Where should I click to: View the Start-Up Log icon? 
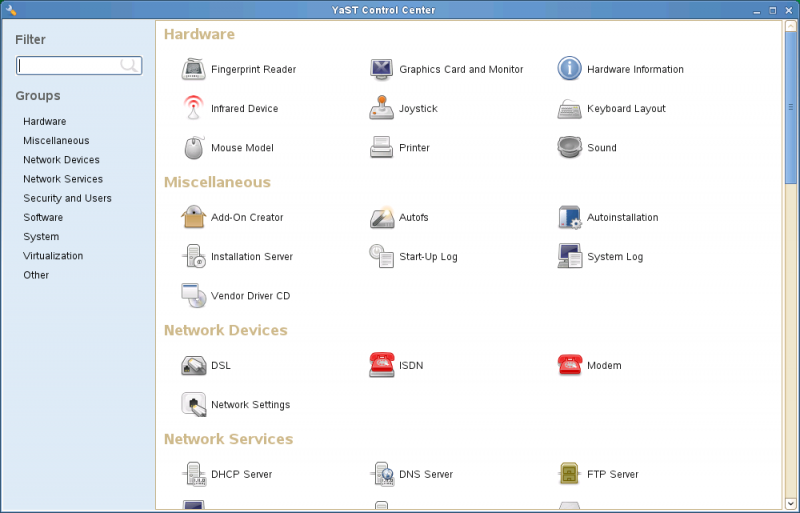click(382, 256)
